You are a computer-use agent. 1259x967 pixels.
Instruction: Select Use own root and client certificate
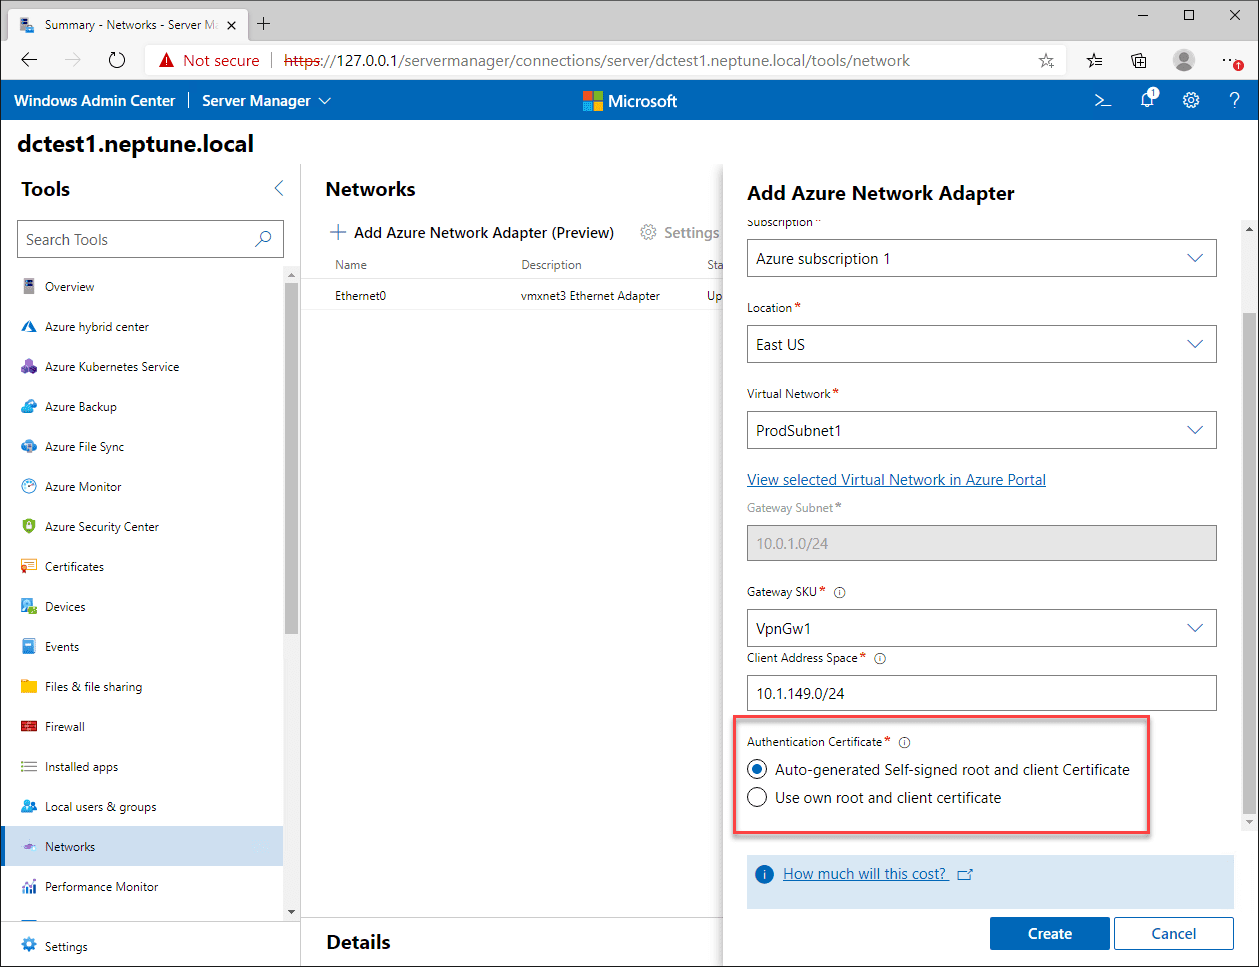[757, 797]
